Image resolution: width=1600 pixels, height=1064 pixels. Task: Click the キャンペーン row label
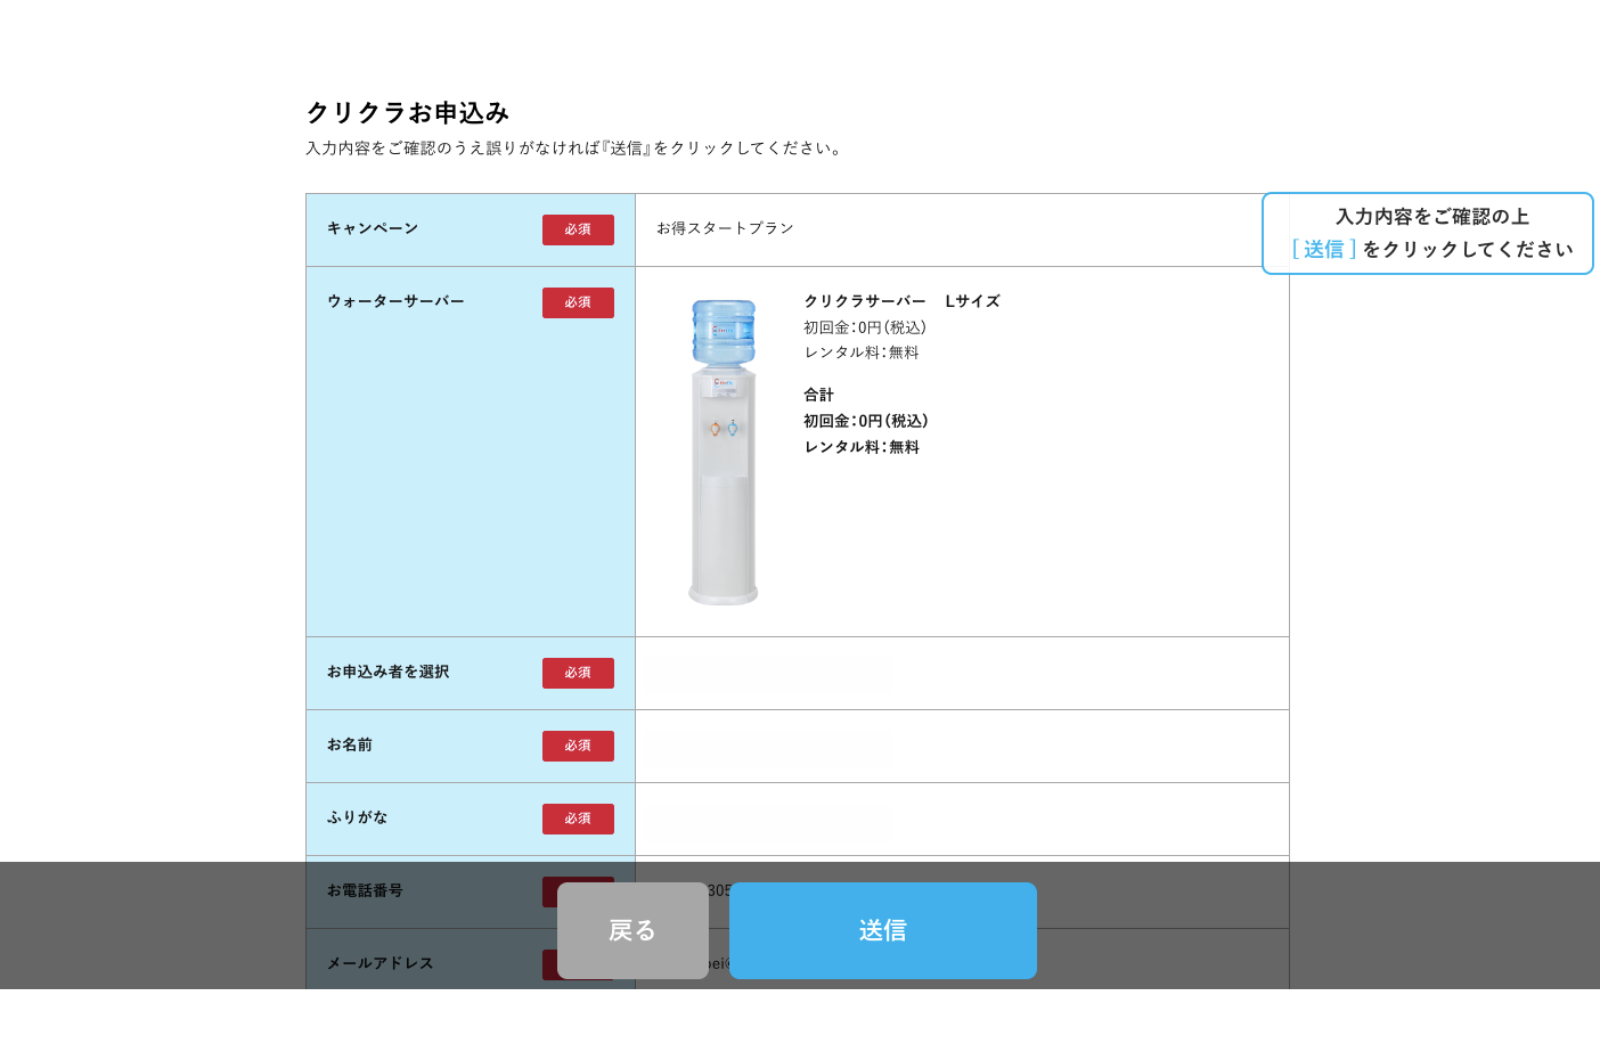pos(372,228)
